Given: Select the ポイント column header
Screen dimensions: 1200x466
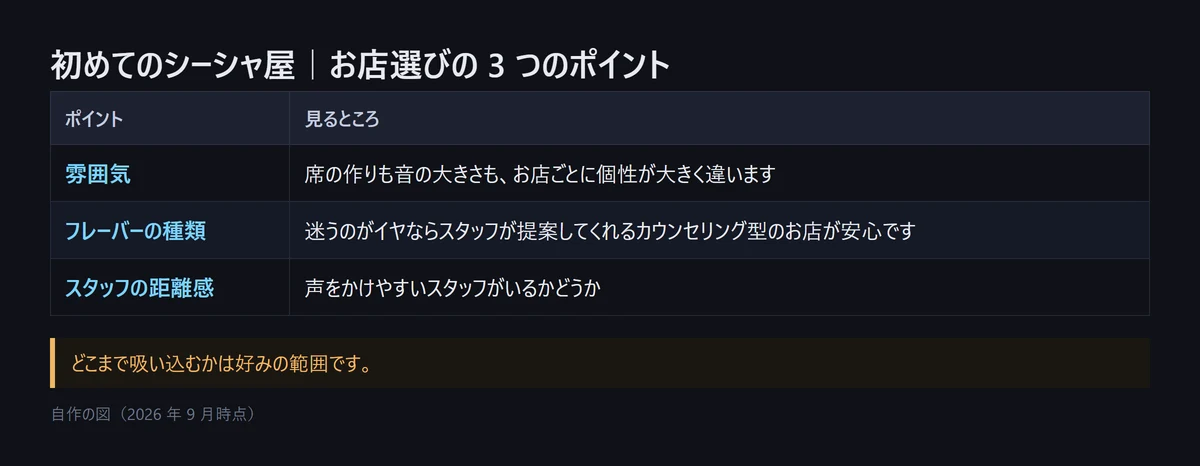Looking at the screenshot, I should [94, 119].
